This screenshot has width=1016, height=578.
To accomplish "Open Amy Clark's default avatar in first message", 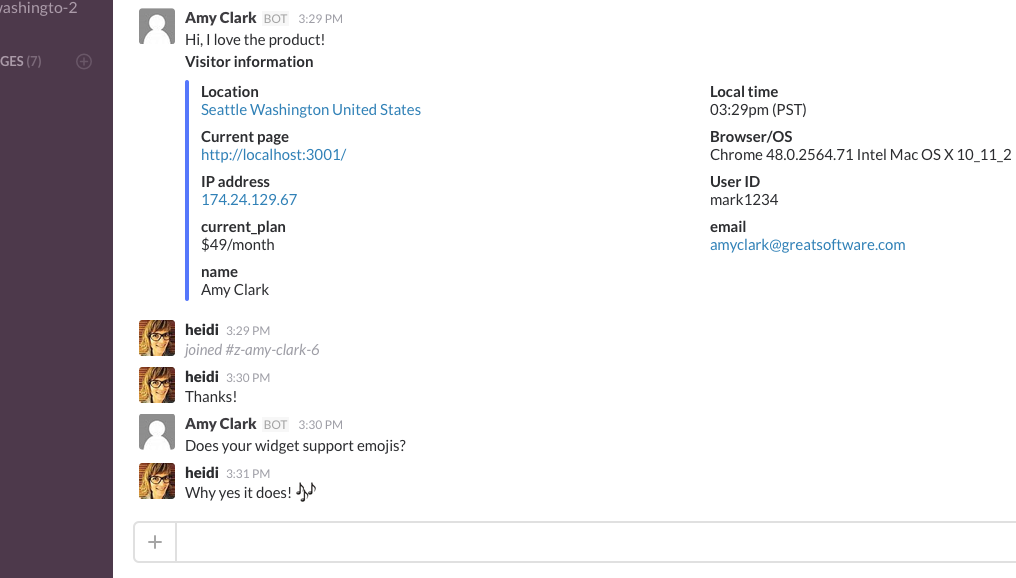I will click(157, 27).
